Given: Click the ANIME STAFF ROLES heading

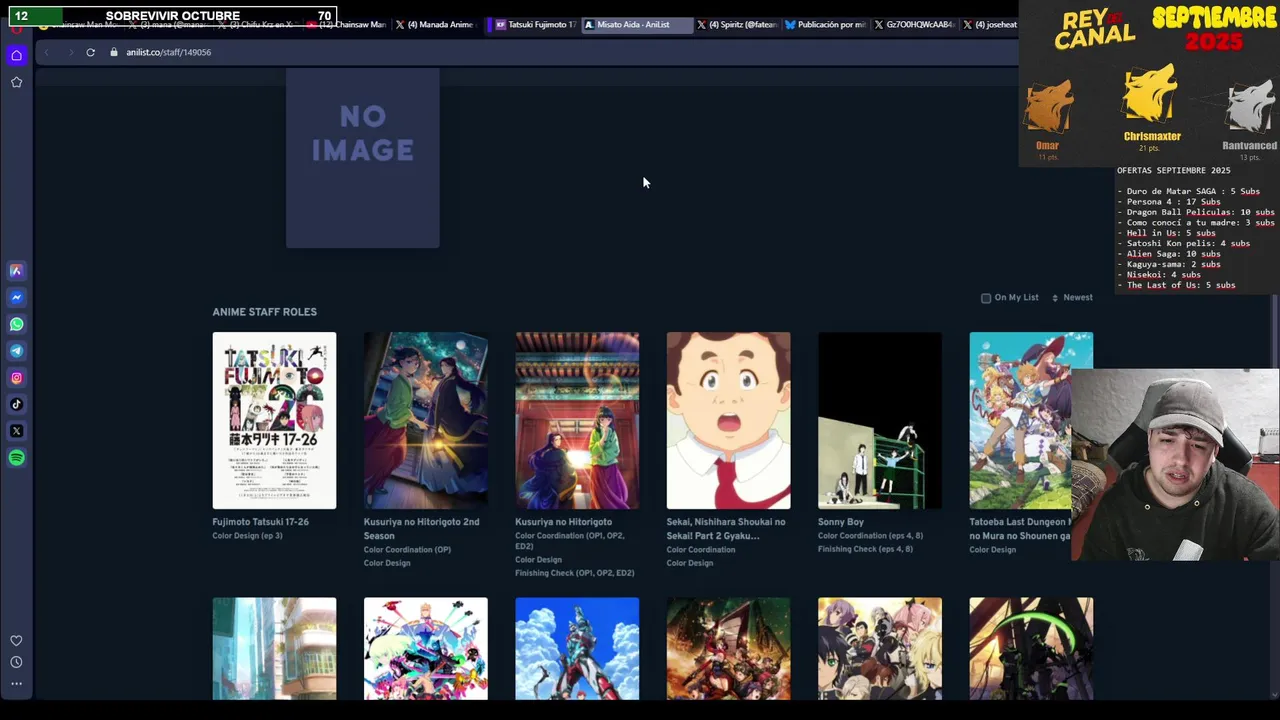Looking at the screenshot, I should click(264, 312).
